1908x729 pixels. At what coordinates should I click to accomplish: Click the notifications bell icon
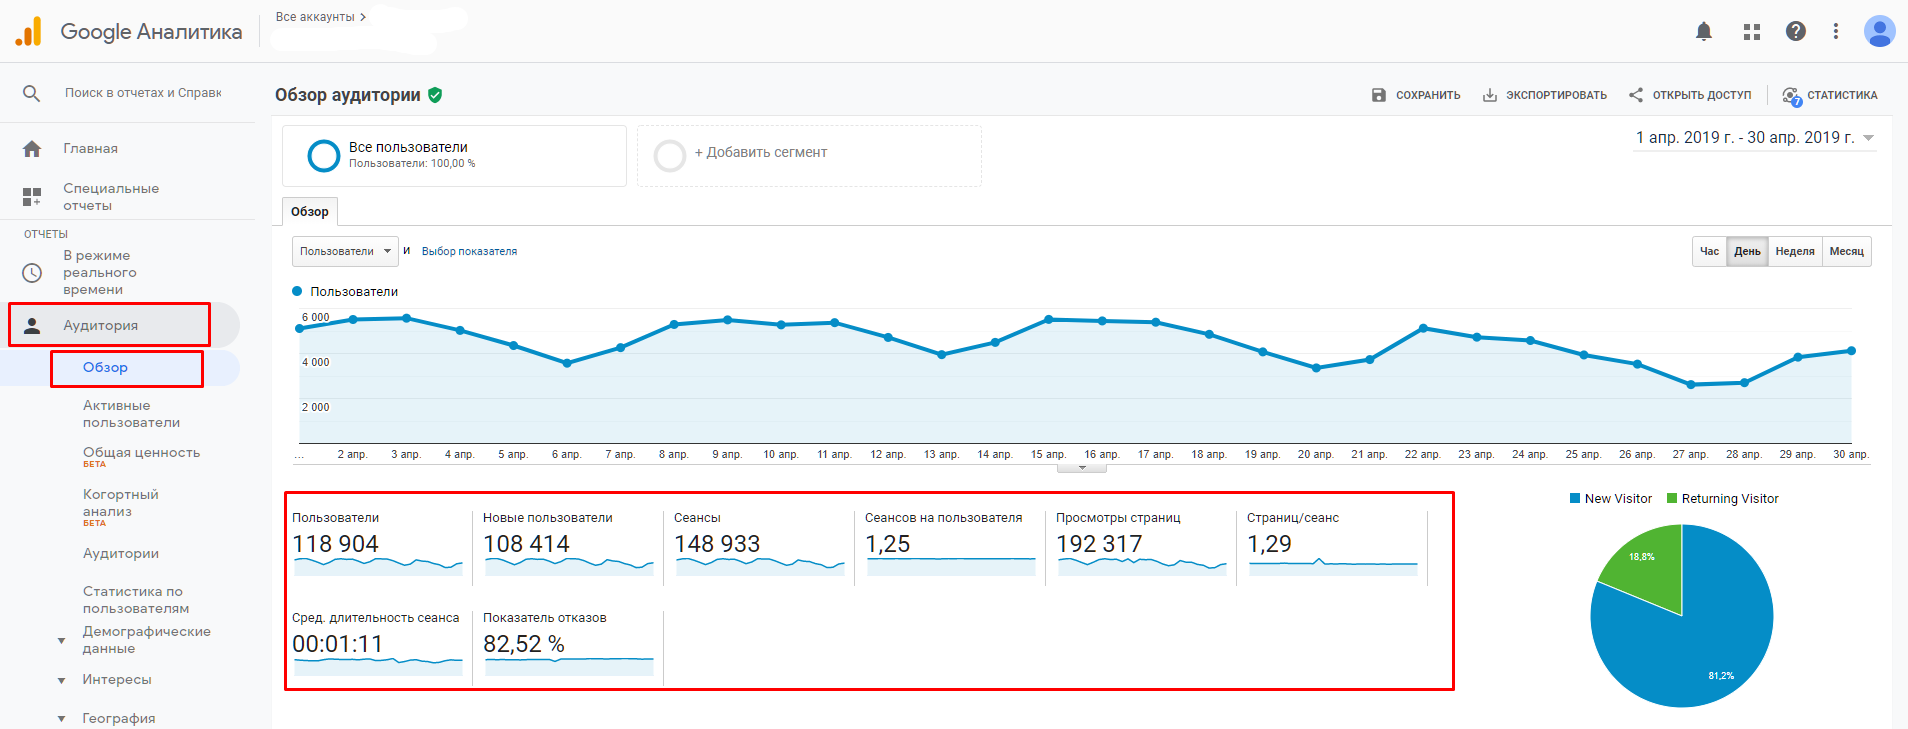[x=1704, y=32]
